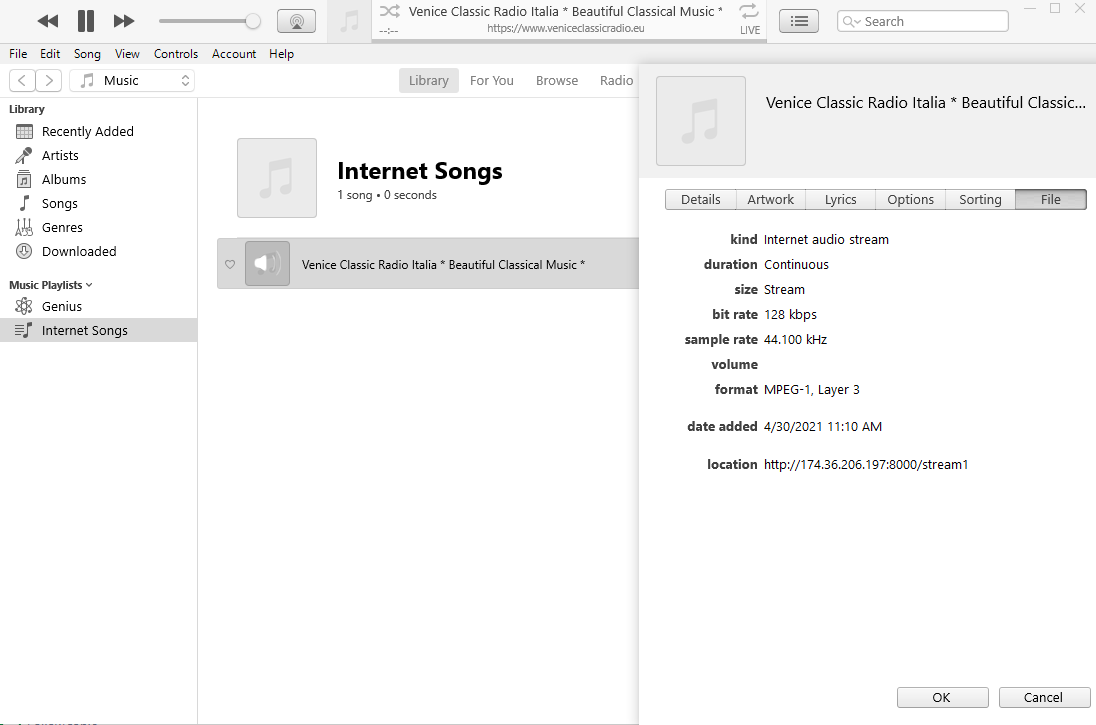Switch to the Lyrics tab

point(840,199)
